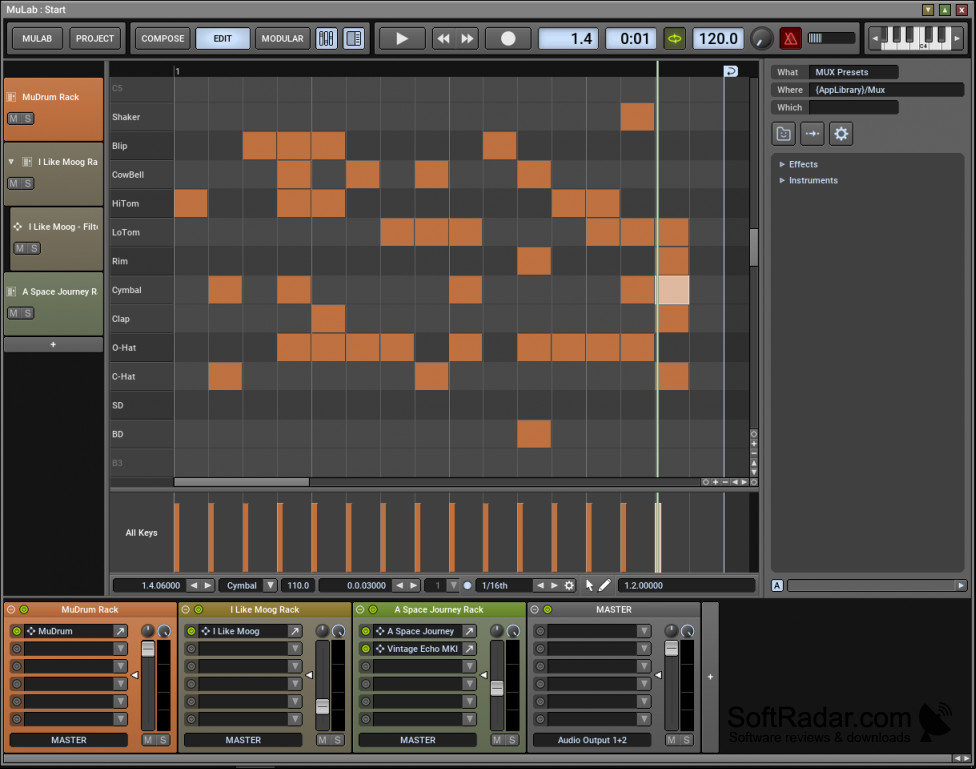Toggle the red metronome icon
Image resolution: width=976 pixels, height=769 pixels.
(790, 39)
